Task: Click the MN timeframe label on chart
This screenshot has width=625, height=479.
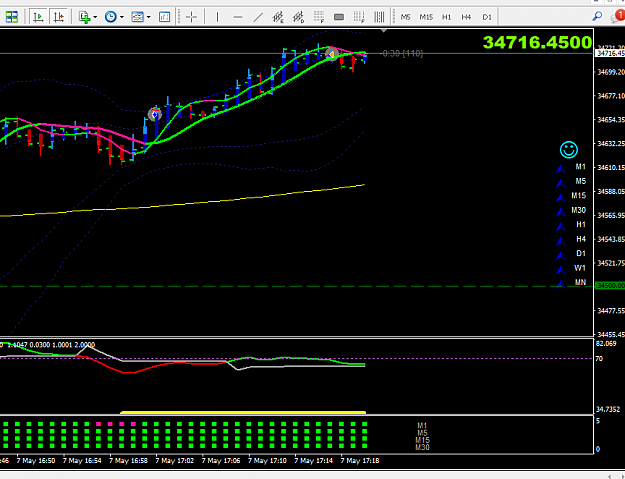Action: click(580, 282)
